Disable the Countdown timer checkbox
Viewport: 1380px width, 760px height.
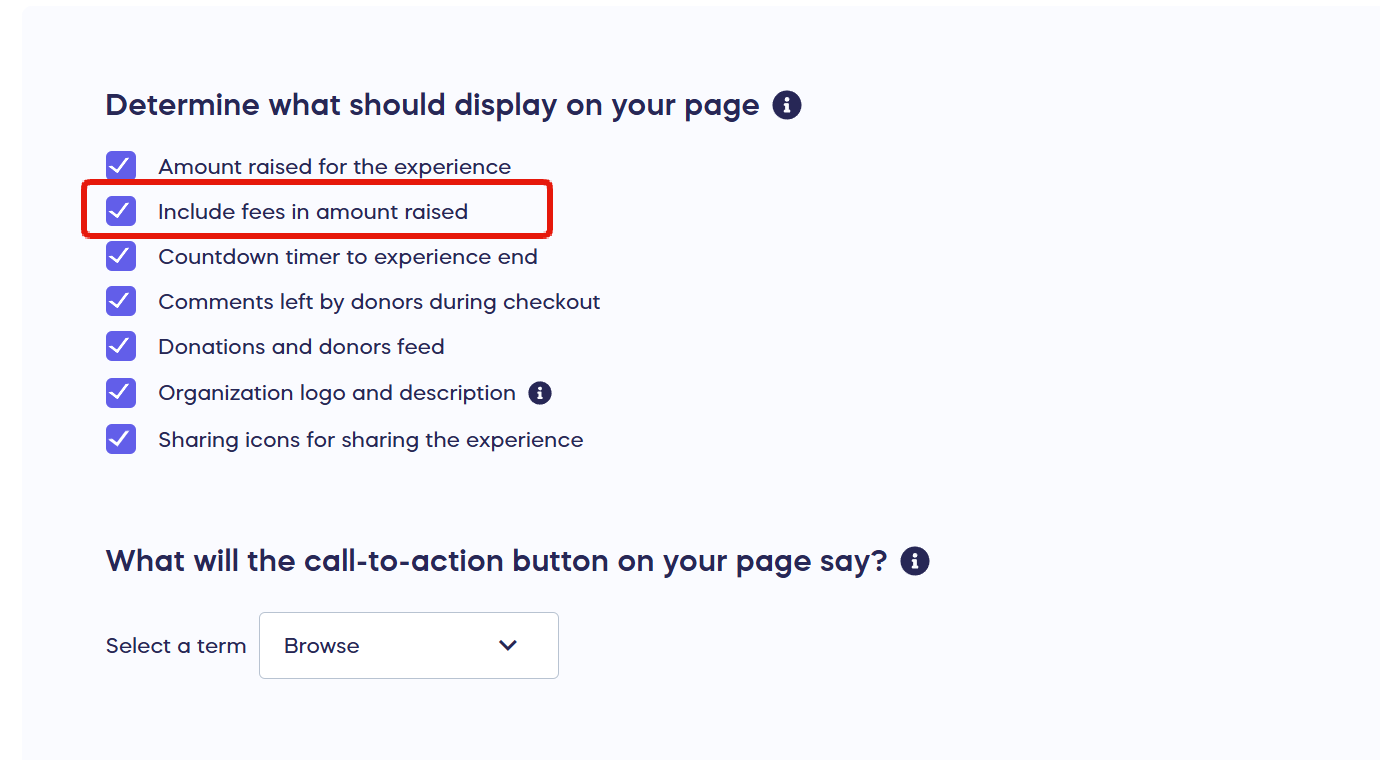click(x=121, y=256)
